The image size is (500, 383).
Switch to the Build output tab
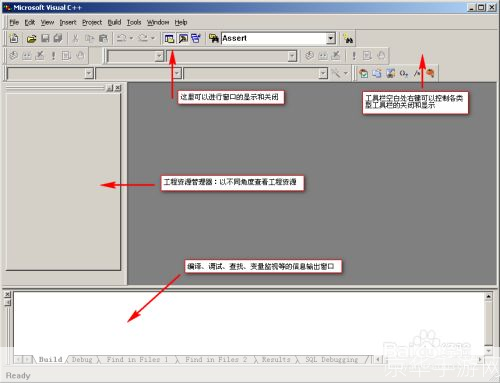(50, 359)
